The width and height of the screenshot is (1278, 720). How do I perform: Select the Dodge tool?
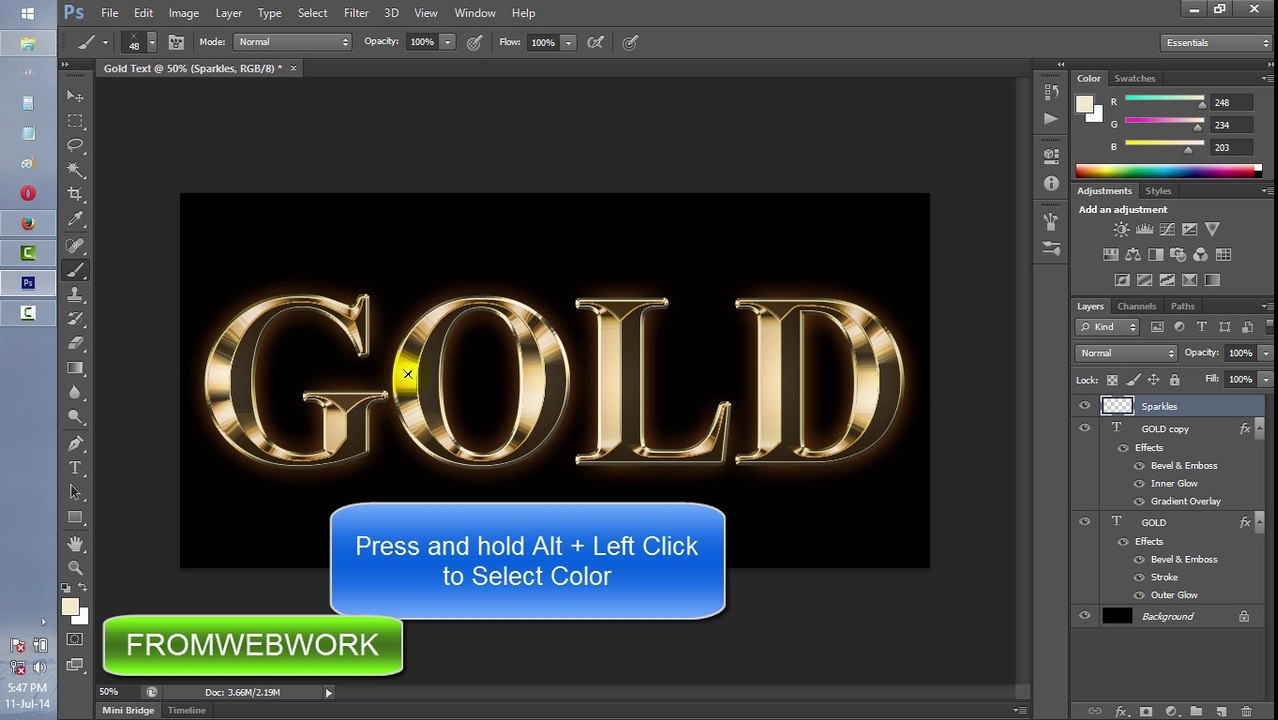pyautogui.click(x=75, y=417)
